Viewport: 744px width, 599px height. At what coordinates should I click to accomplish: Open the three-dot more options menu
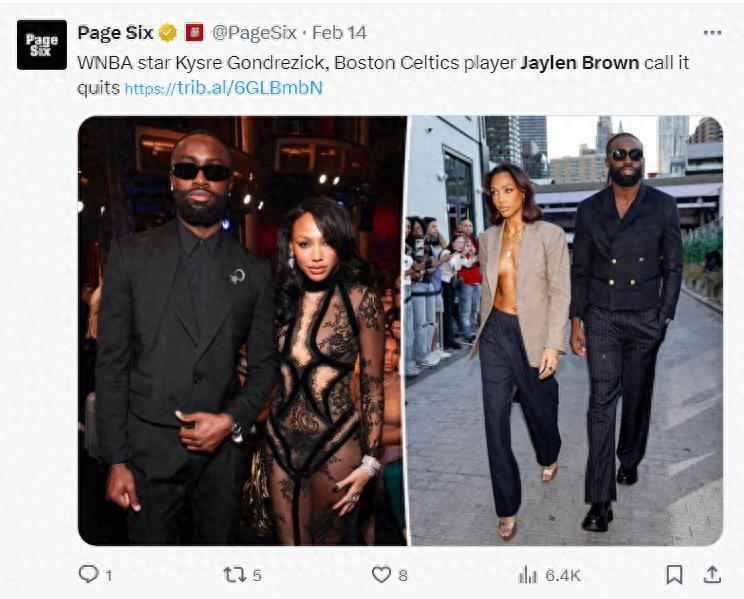[712, 32]
